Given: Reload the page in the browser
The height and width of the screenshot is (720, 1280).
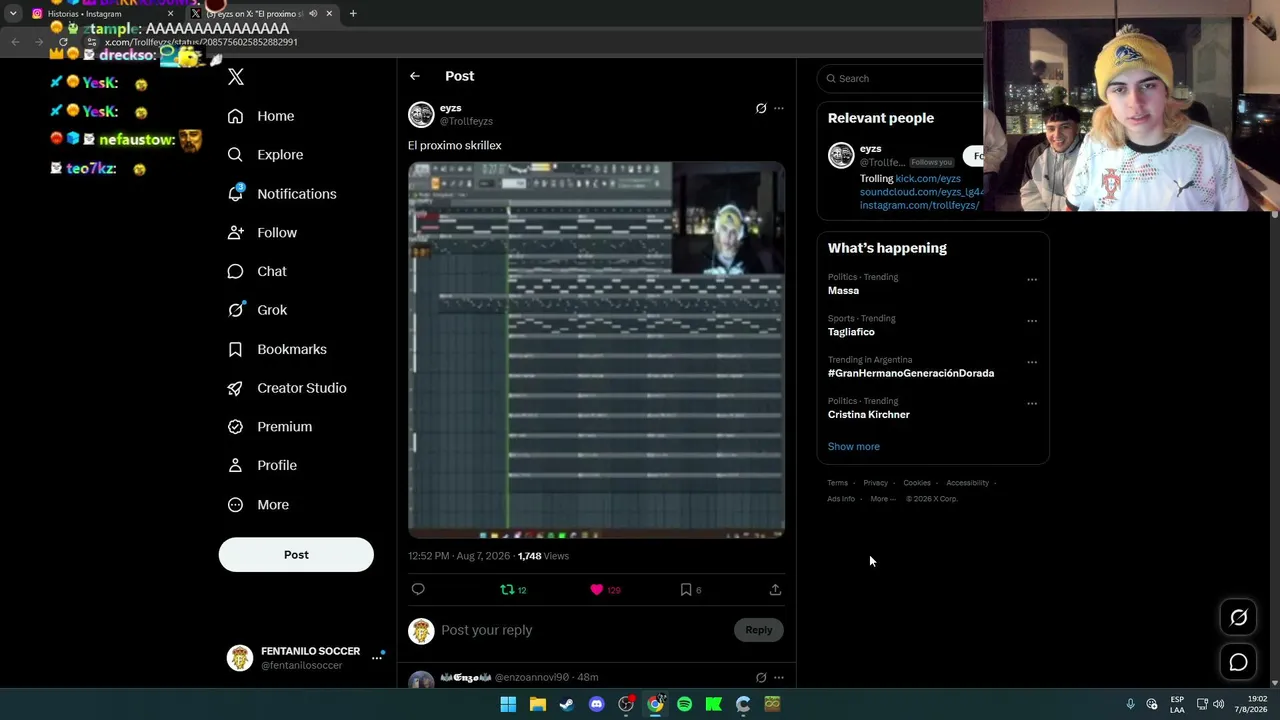Looking at the screenshot, I should (63, 42).
